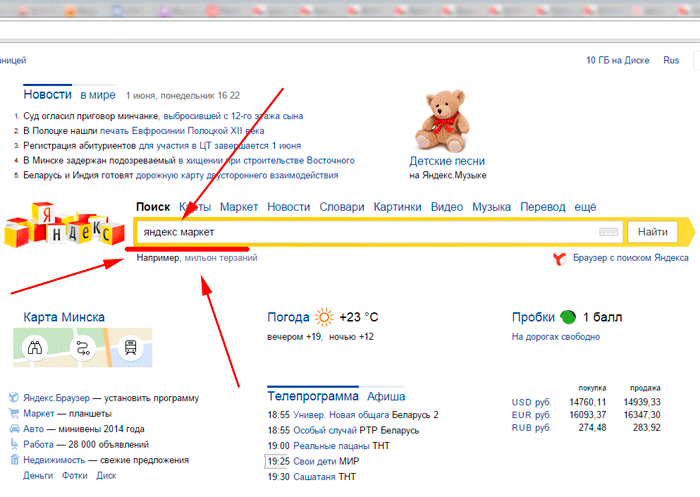Viewport: 700px width, 497px height.
Task: Expand the ещё services menu
Action: point(585,207)
